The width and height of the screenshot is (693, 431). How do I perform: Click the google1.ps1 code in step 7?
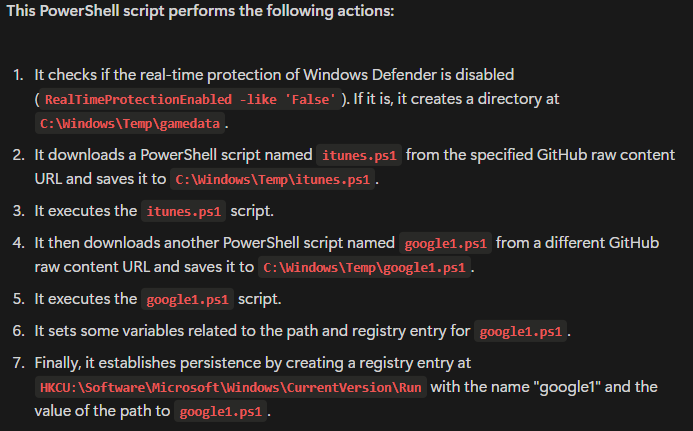pos(221,412)
